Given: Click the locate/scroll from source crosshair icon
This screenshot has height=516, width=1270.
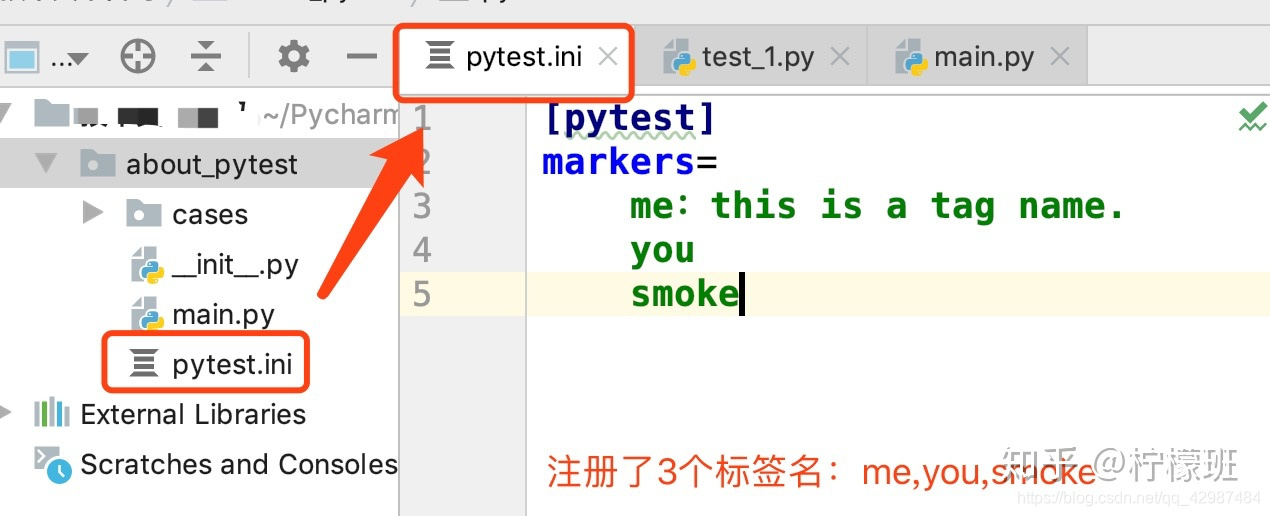Looking at the screenshot, I should pos(138,56).
